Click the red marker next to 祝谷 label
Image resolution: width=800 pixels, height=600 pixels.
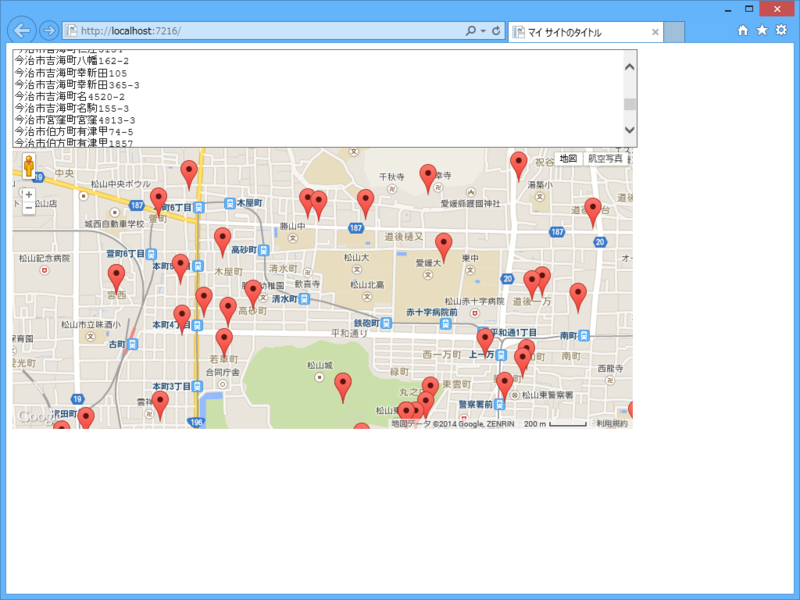(518, 166)
